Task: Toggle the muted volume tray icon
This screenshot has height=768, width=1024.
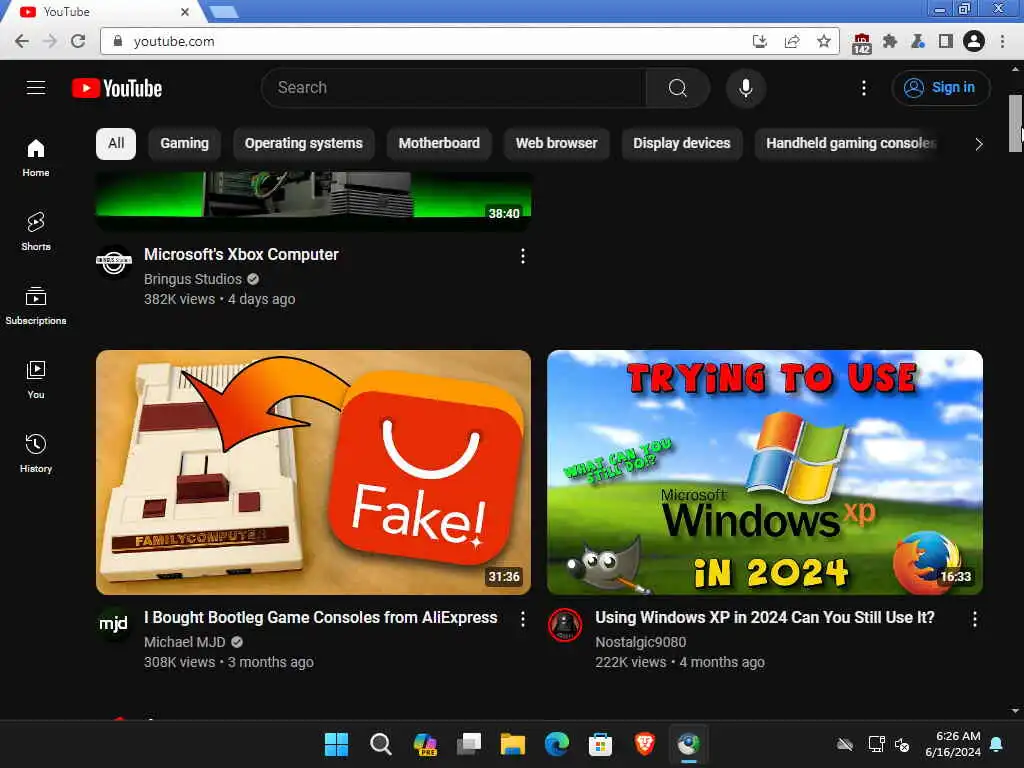Action: click(902, 744)
